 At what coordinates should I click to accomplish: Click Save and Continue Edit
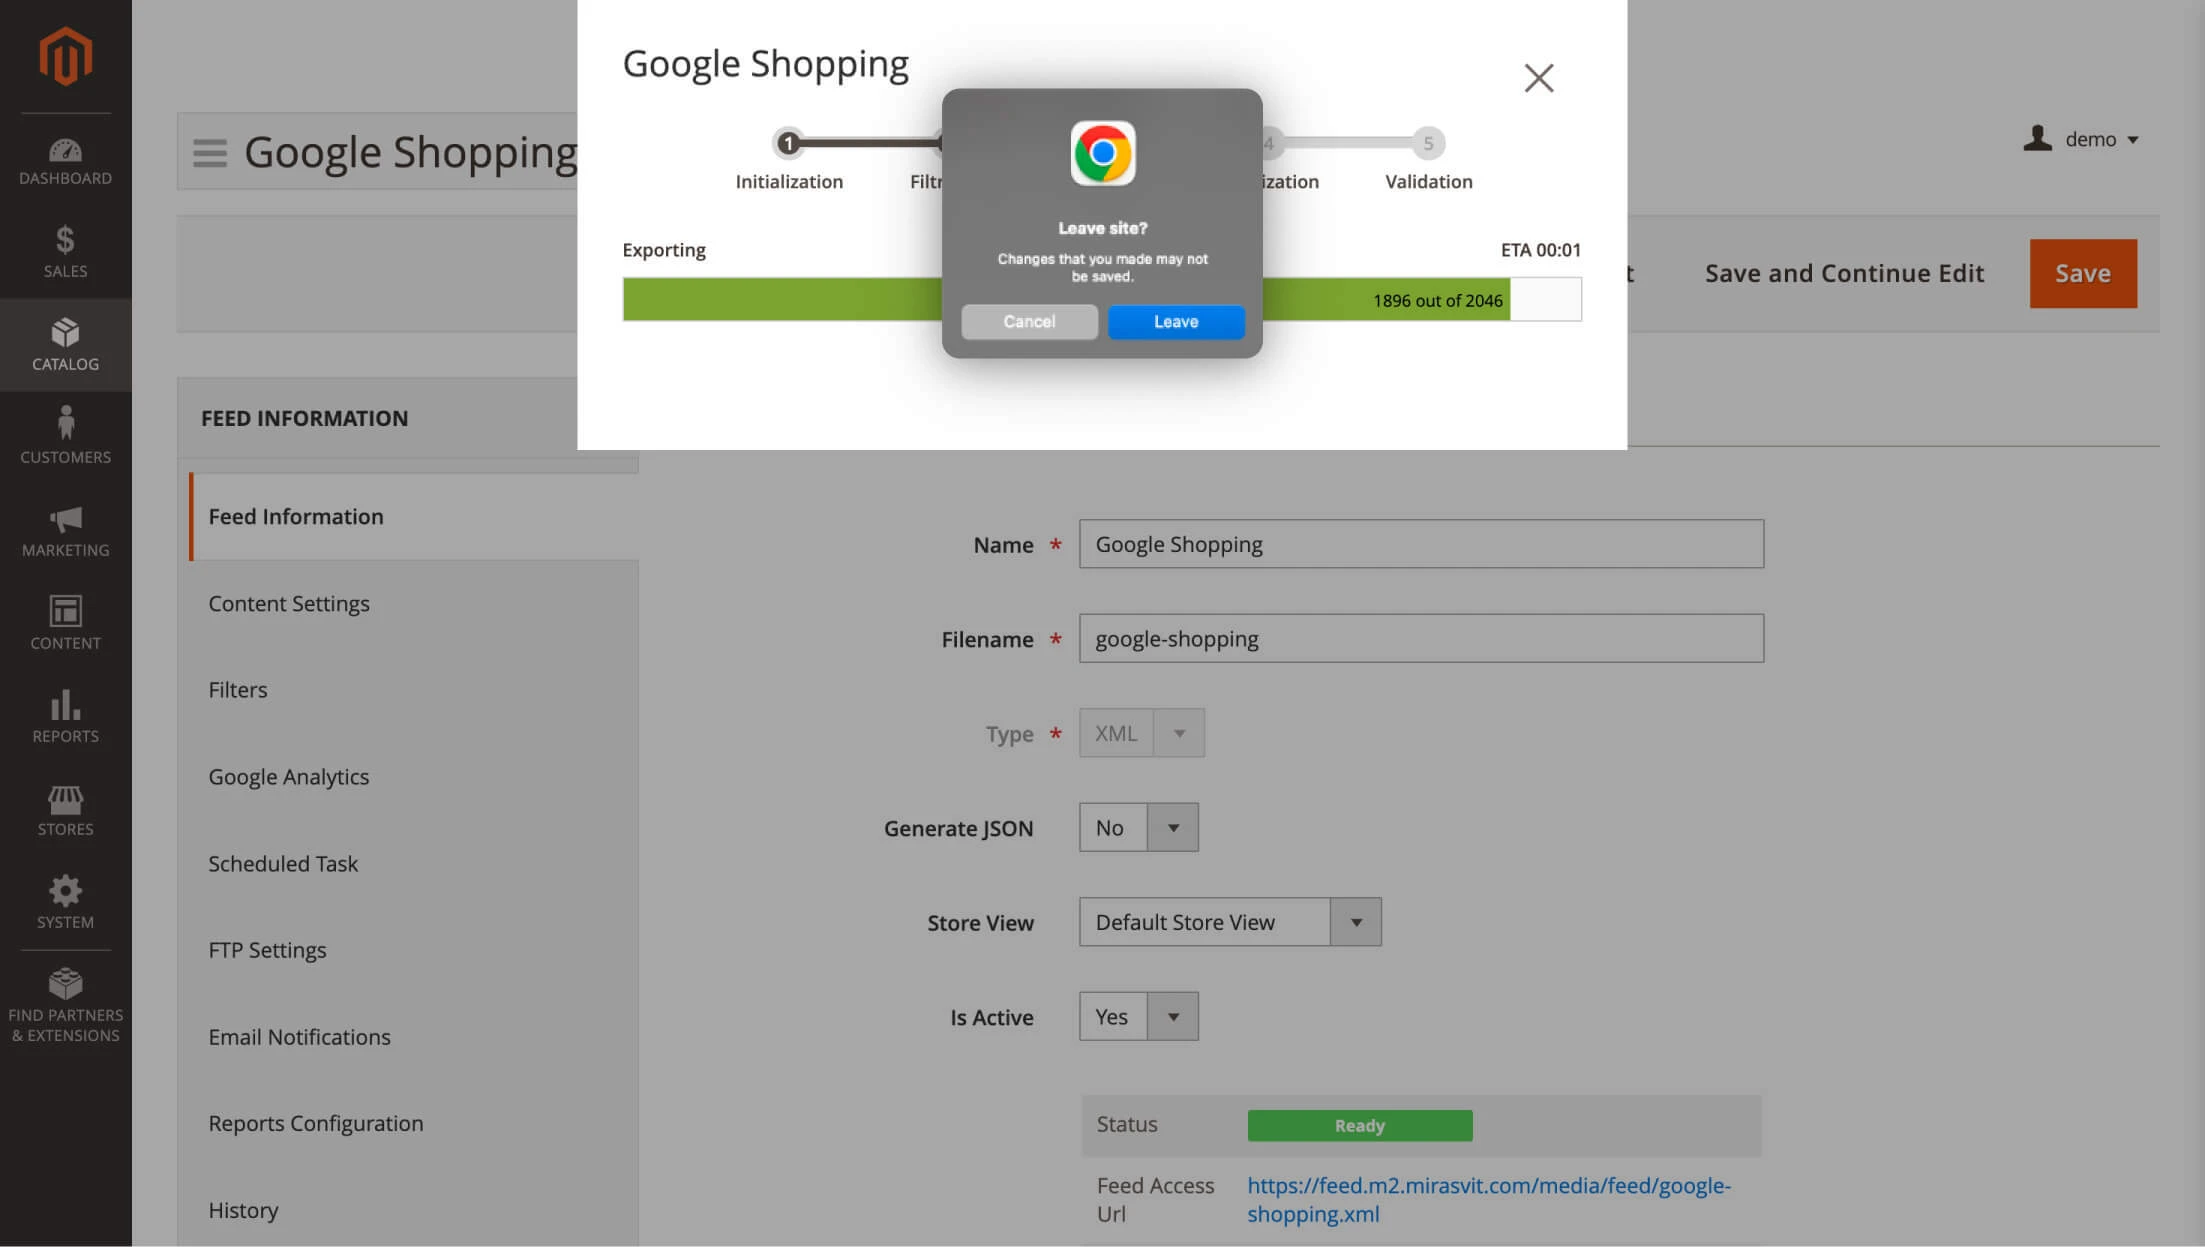pyautogui.click(x=1843, y=273)
